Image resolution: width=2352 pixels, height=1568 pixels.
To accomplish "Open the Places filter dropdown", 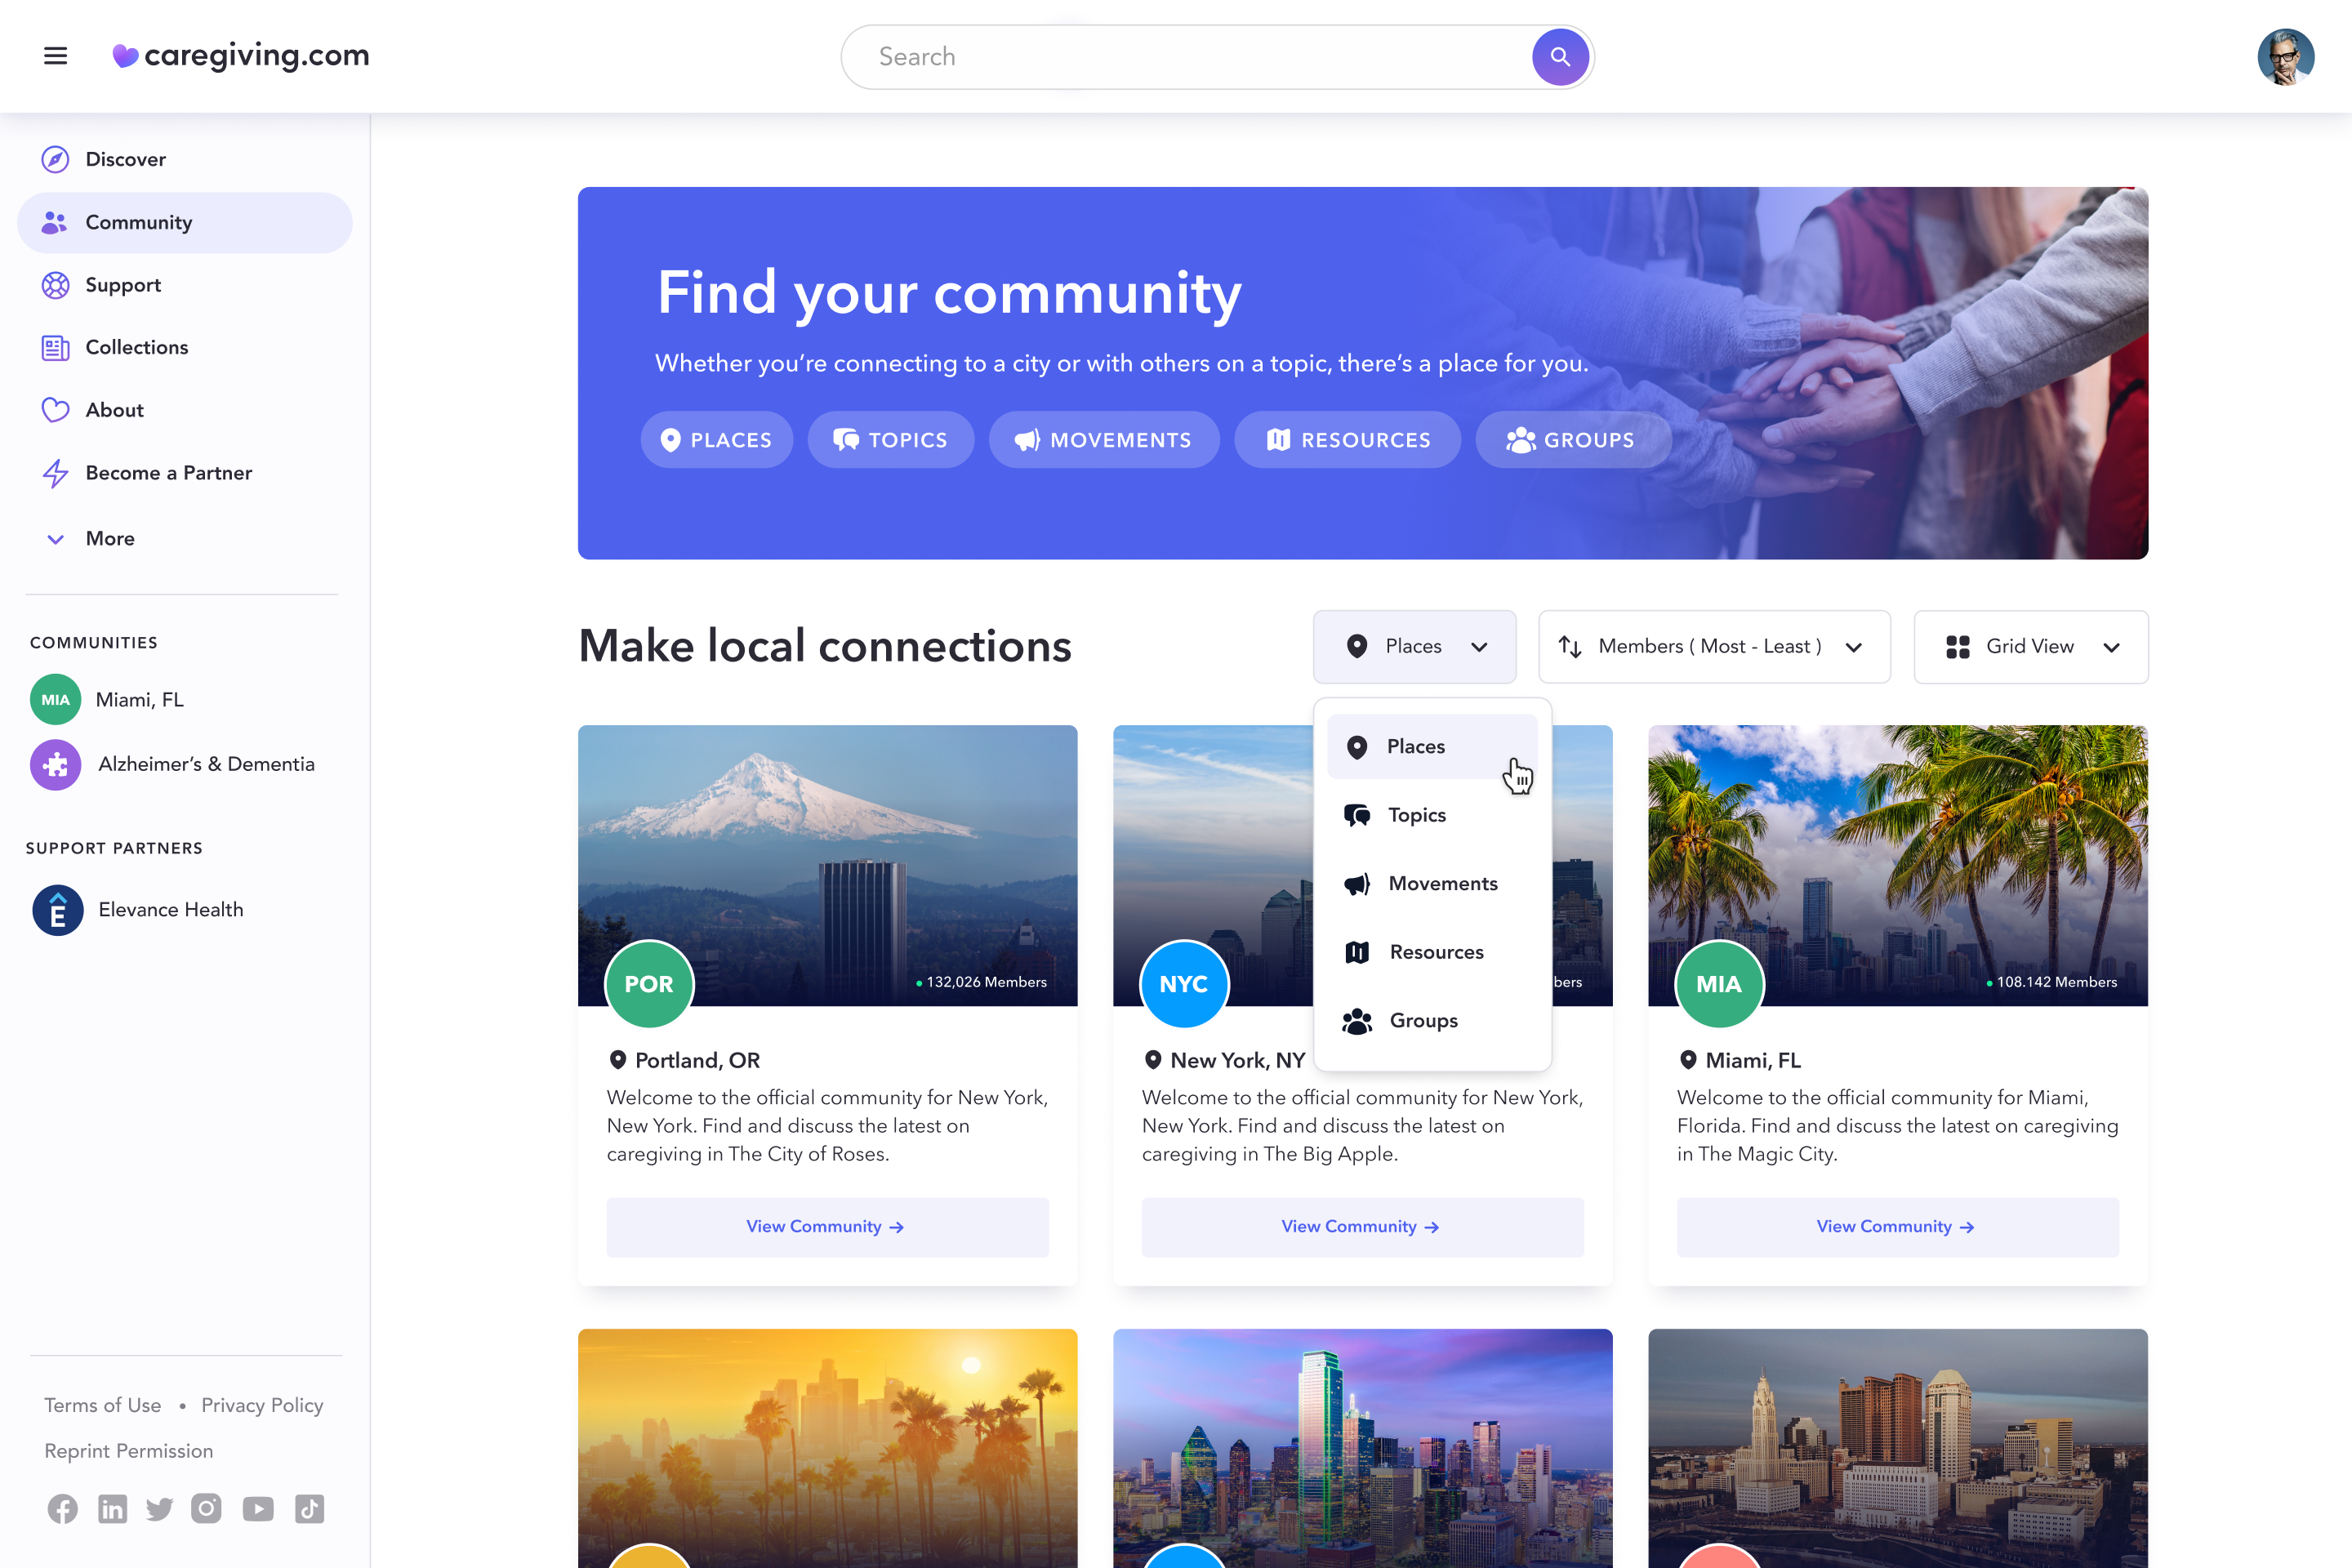I will [1414, 647].
